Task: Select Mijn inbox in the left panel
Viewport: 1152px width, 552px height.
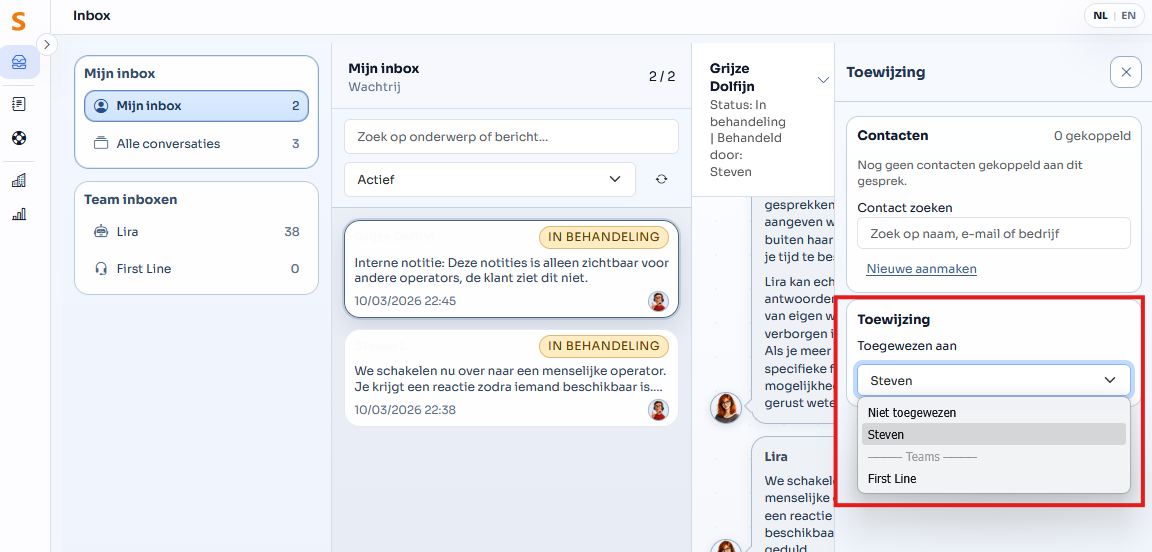Action: (196, 106)
